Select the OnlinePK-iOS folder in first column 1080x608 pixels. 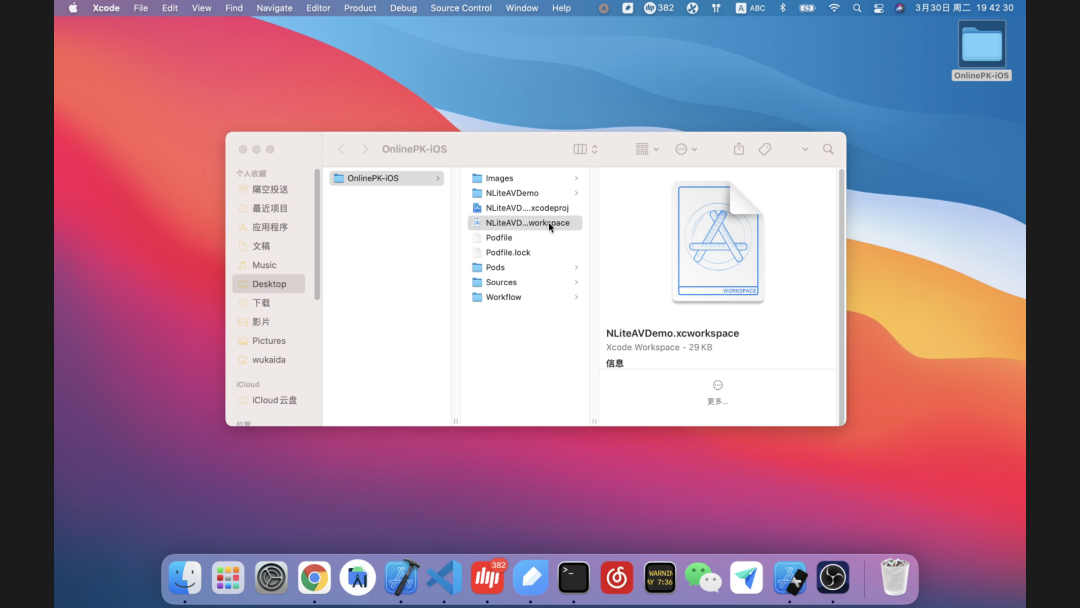(x=386, y=178)
